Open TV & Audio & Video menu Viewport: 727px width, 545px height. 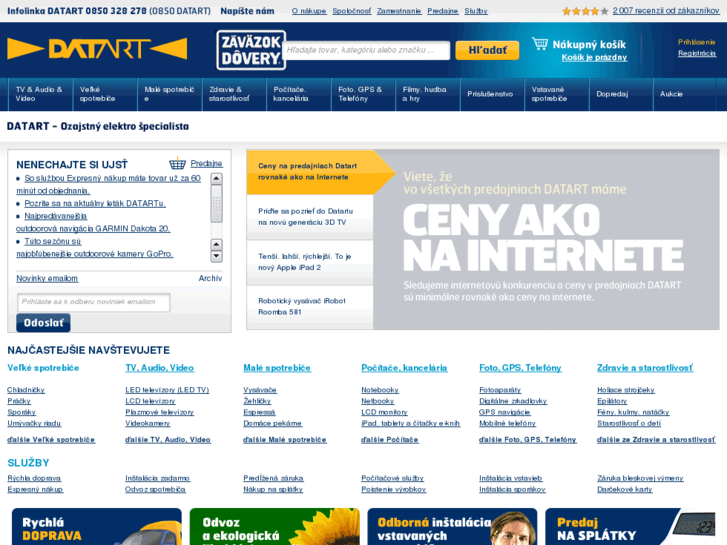click(x=41, y=94)
